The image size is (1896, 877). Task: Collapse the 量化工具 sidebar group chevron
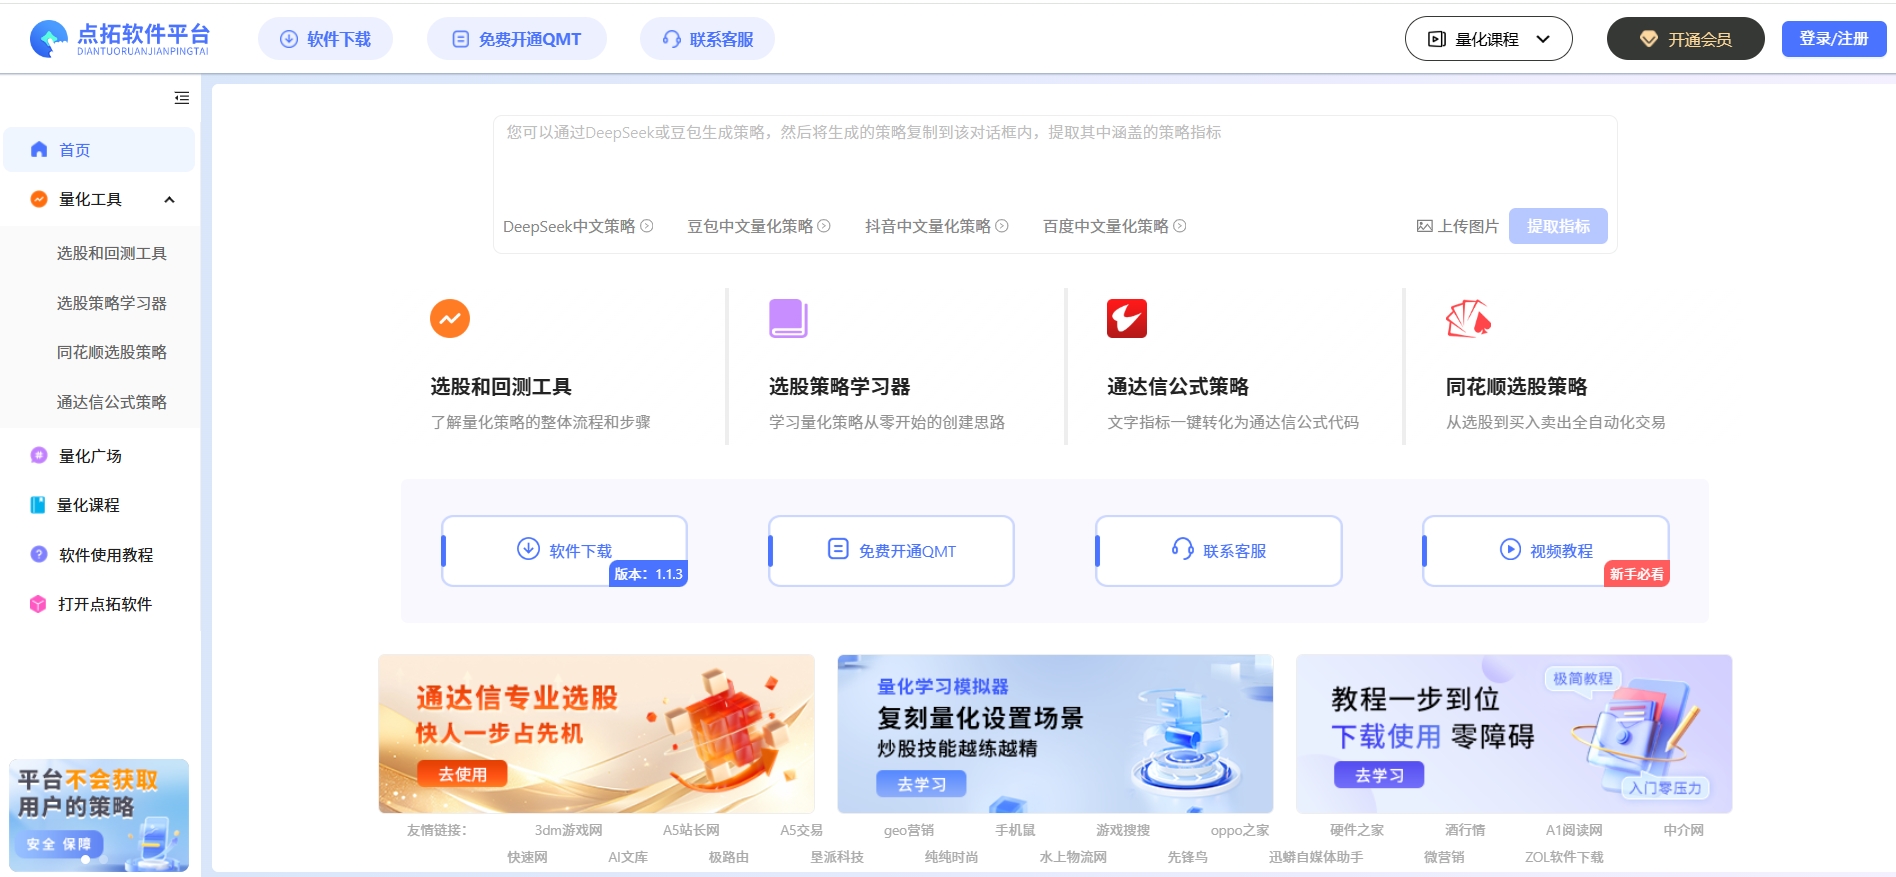point(170,199)
